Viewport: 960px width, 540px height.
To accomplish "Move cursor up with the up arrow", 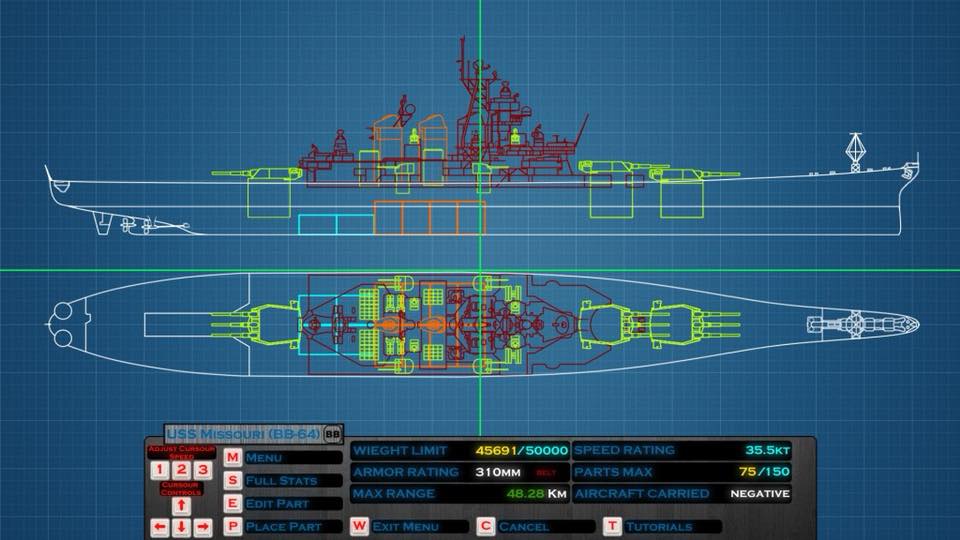I will [181, 506].
